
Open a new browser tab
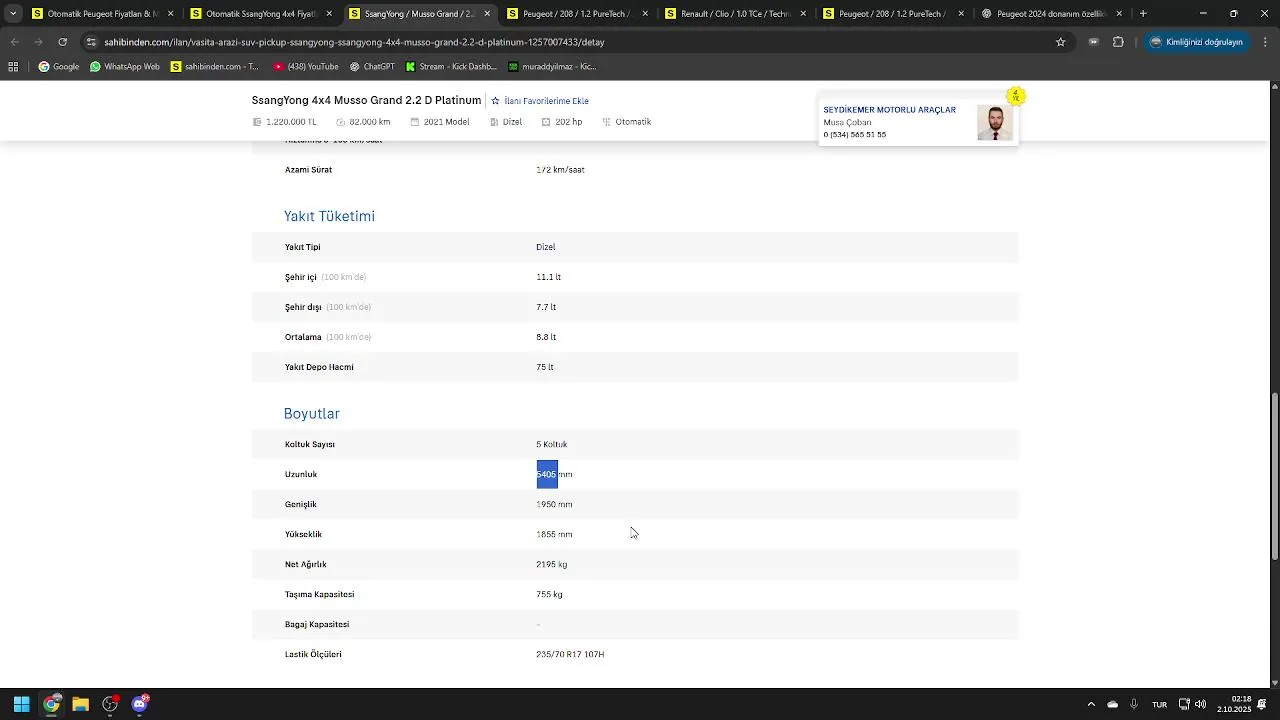coord(1143,14)
